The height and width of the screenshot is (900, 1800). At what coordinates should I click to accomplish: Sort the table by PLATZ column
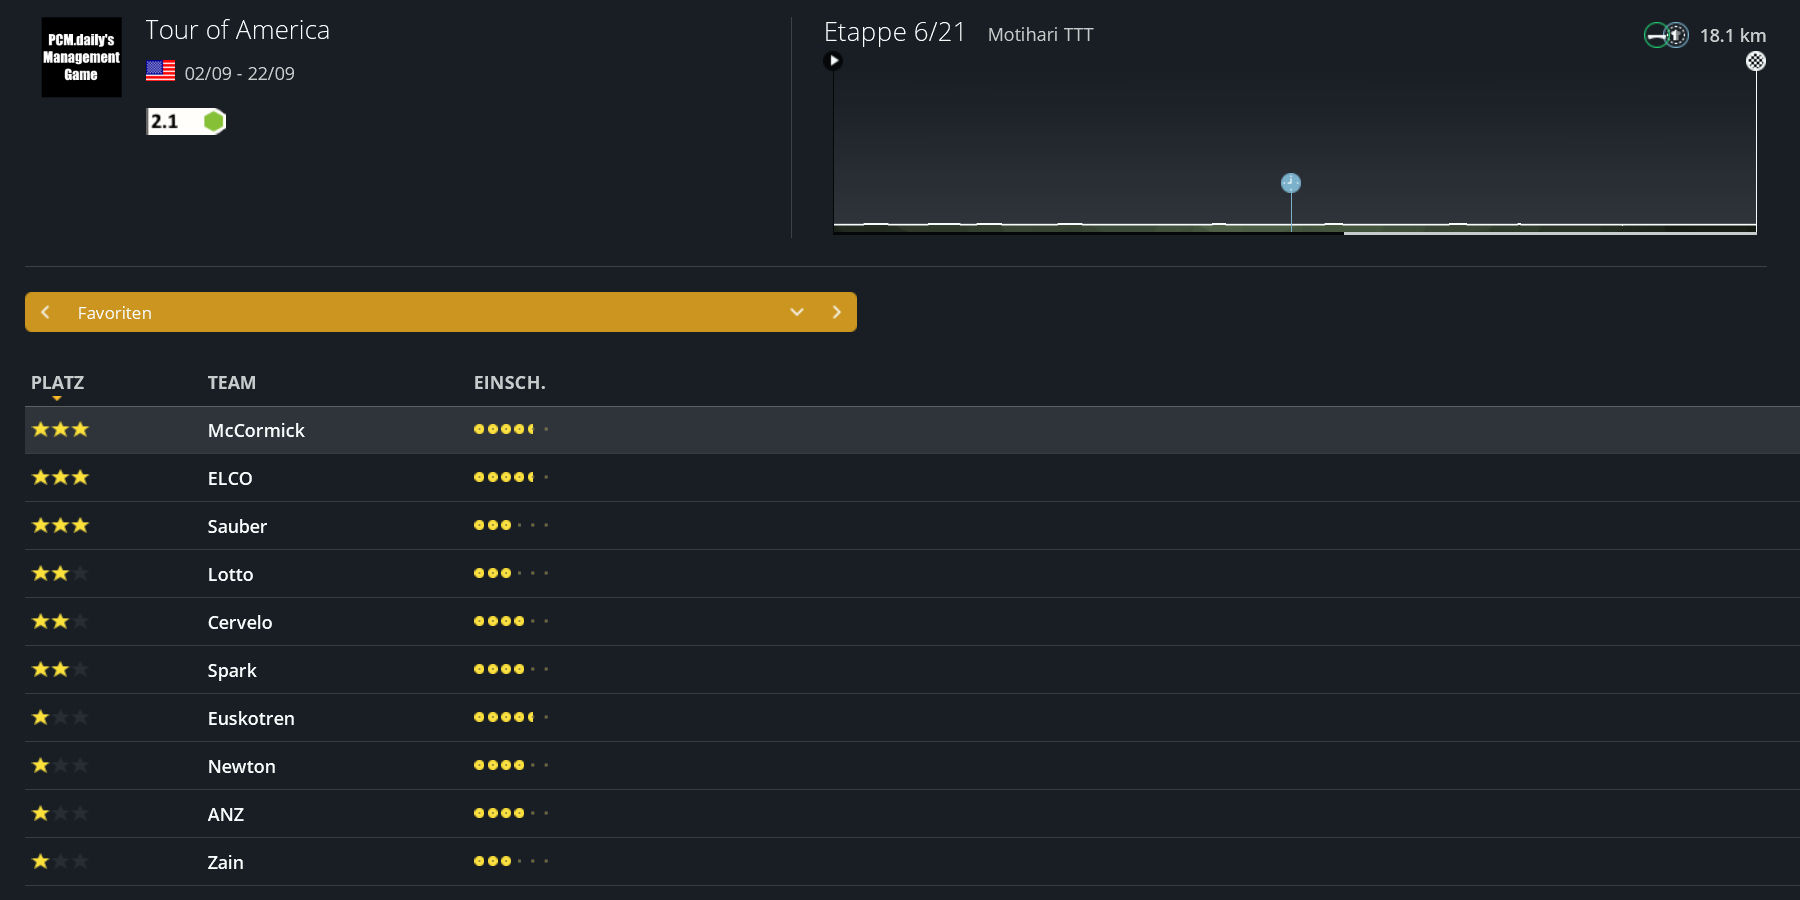57,383
